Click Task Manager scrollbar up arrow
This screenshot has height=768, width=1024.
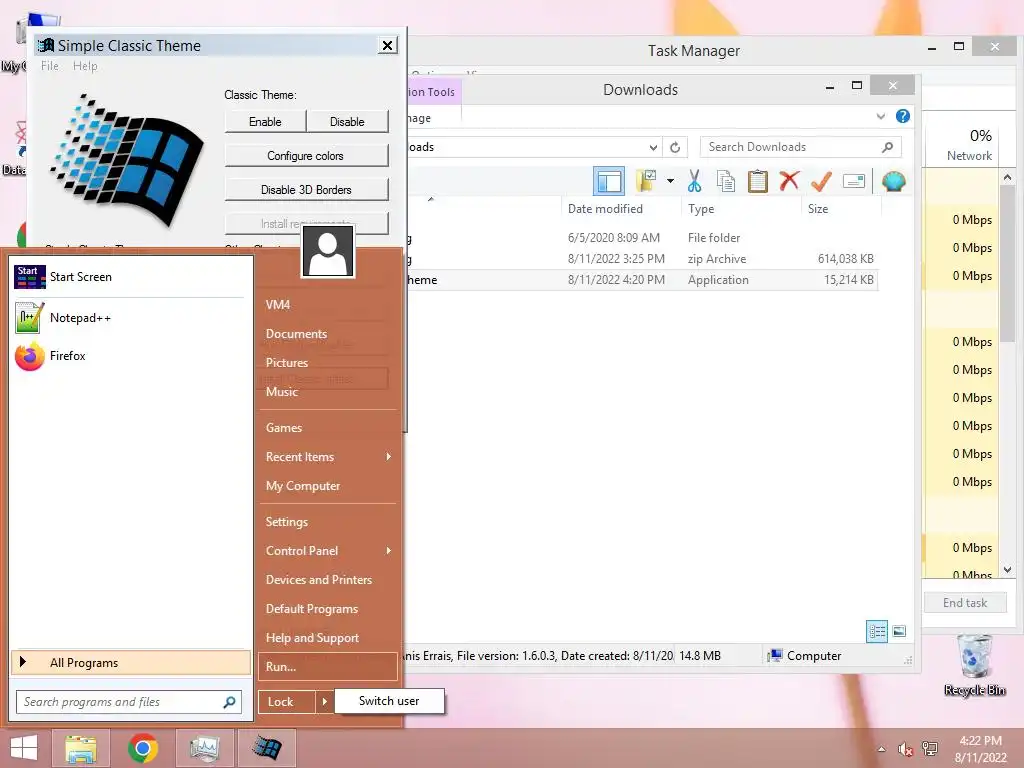pyautogui.click(x=1008, y=177)
